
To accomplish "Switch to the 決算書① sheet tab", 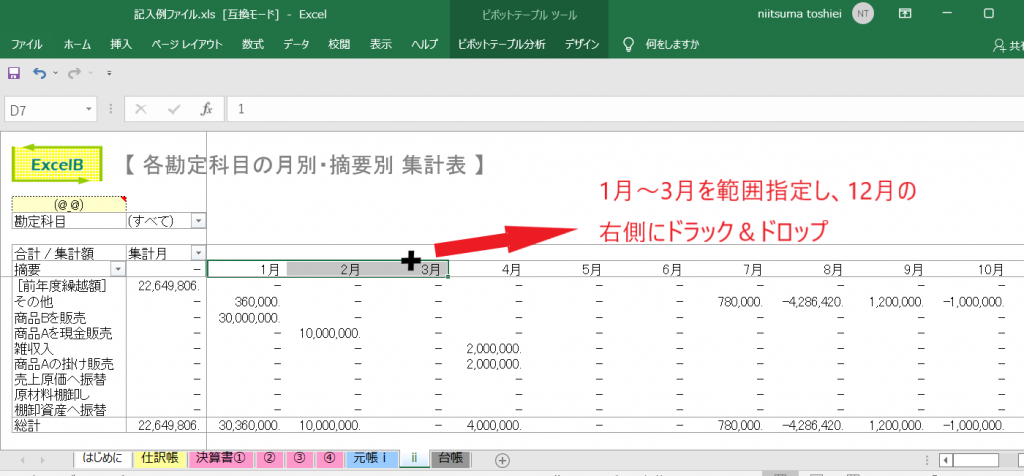I will [x=221, y=458].
